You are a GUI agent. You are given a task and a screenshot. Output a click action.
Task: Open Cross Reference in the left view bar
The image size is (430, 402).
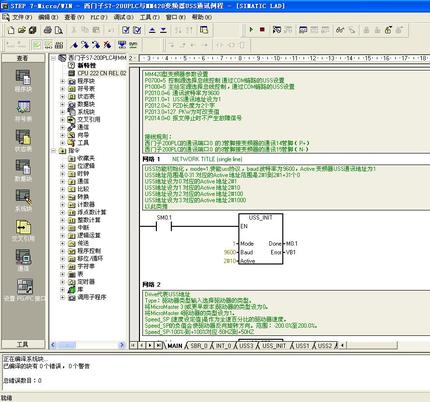(23, 230)
